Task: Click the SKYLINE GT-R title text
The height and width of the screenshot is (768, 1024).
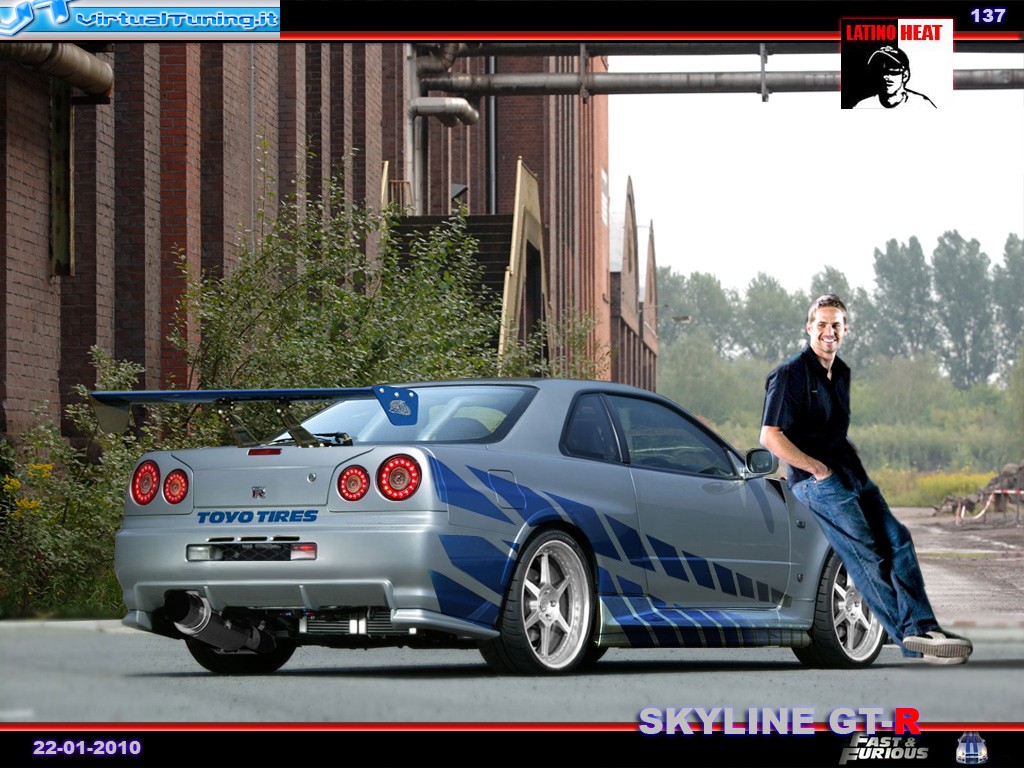Action: 779,721
